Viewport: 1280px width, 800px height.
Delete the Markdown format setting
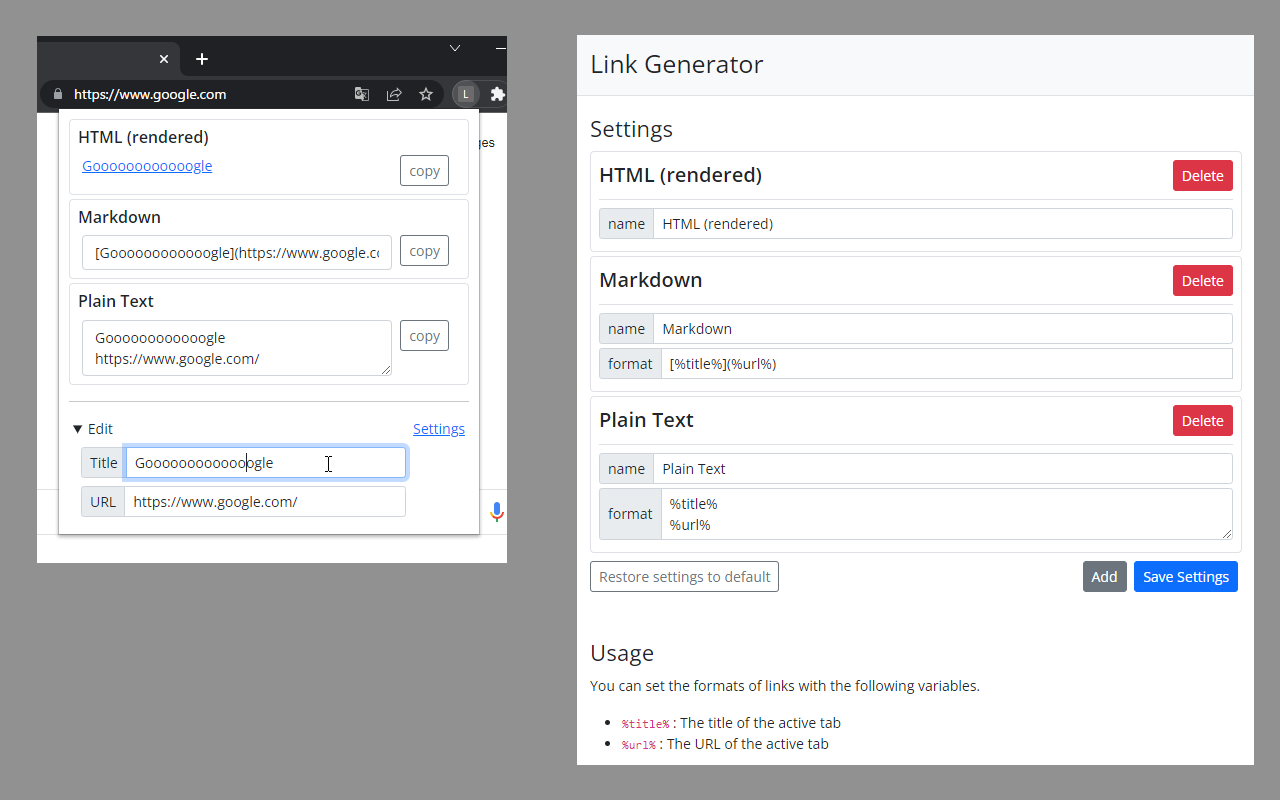1202,280
